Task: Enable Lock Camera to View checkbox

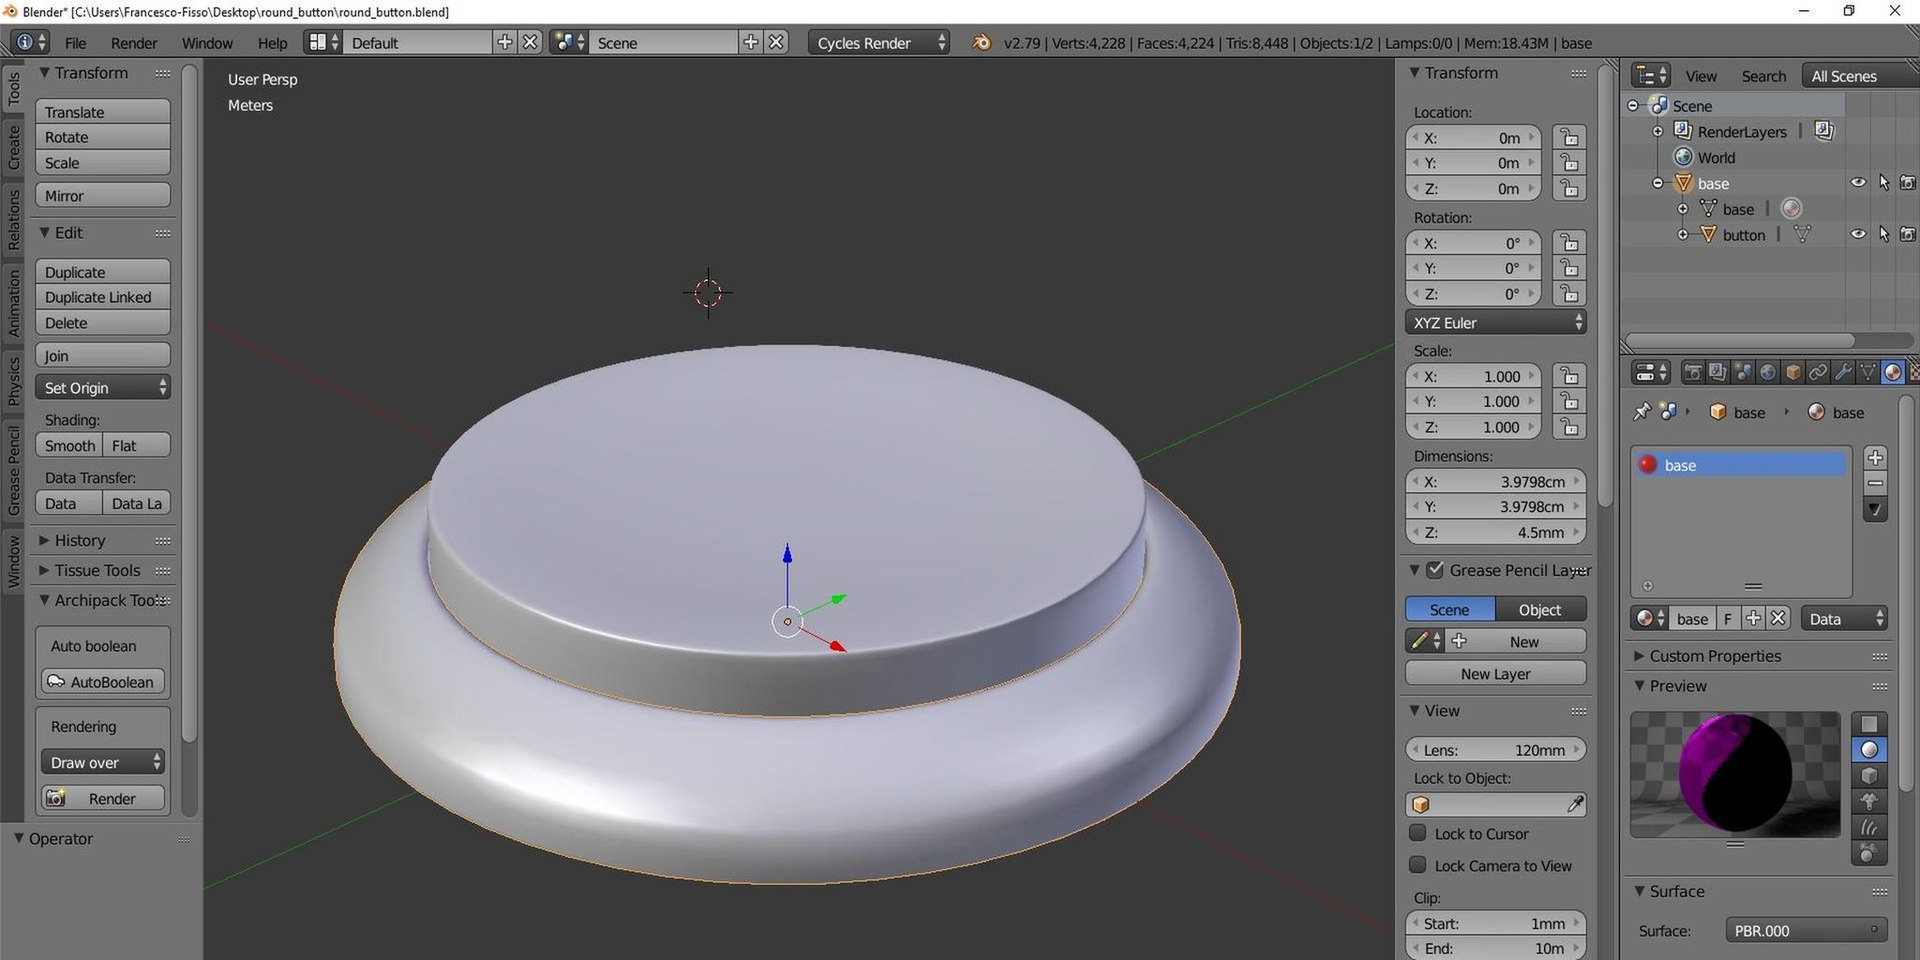Action: (x=1417, y=865)
